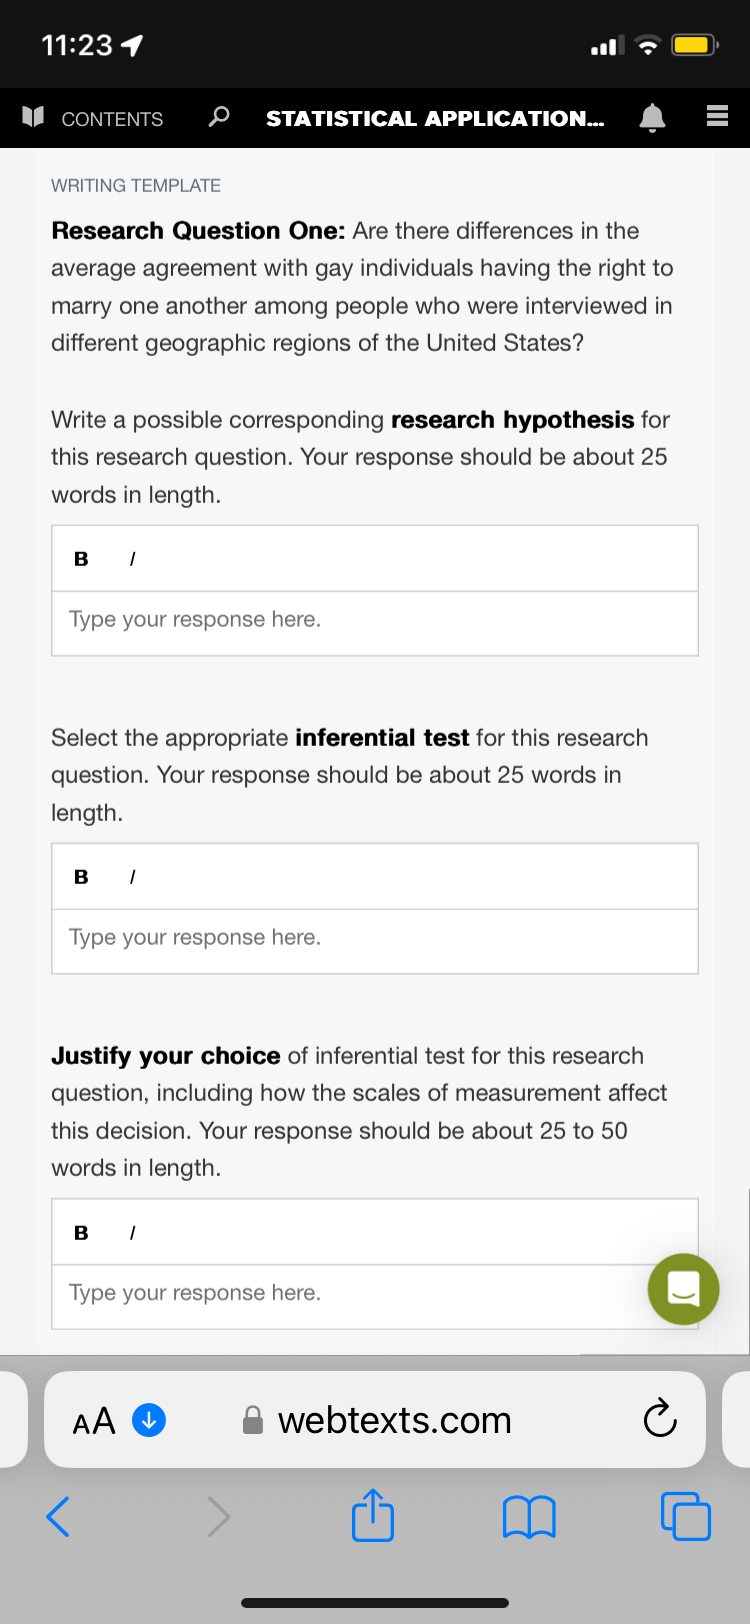Open the AA reader text options

[x=94, y=1420]
